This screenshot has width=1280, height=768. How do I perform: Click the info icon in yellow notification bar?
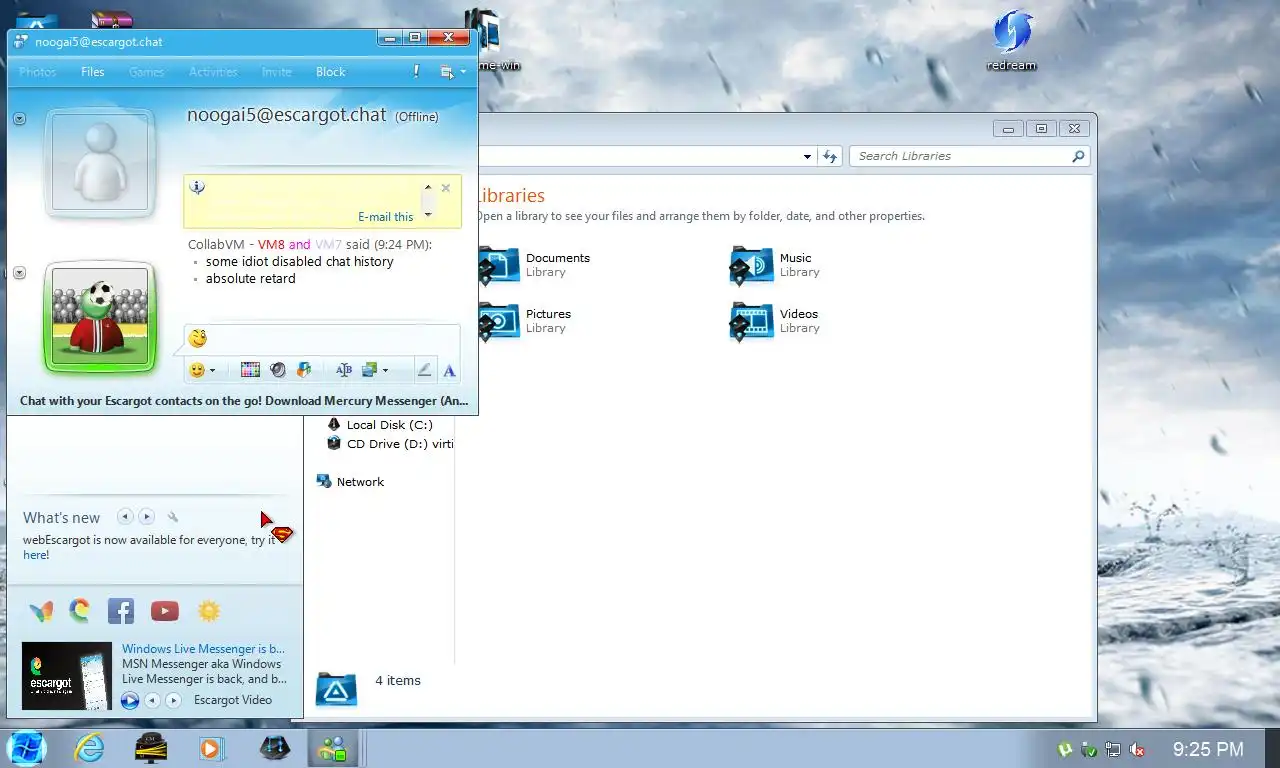(198, 188)
